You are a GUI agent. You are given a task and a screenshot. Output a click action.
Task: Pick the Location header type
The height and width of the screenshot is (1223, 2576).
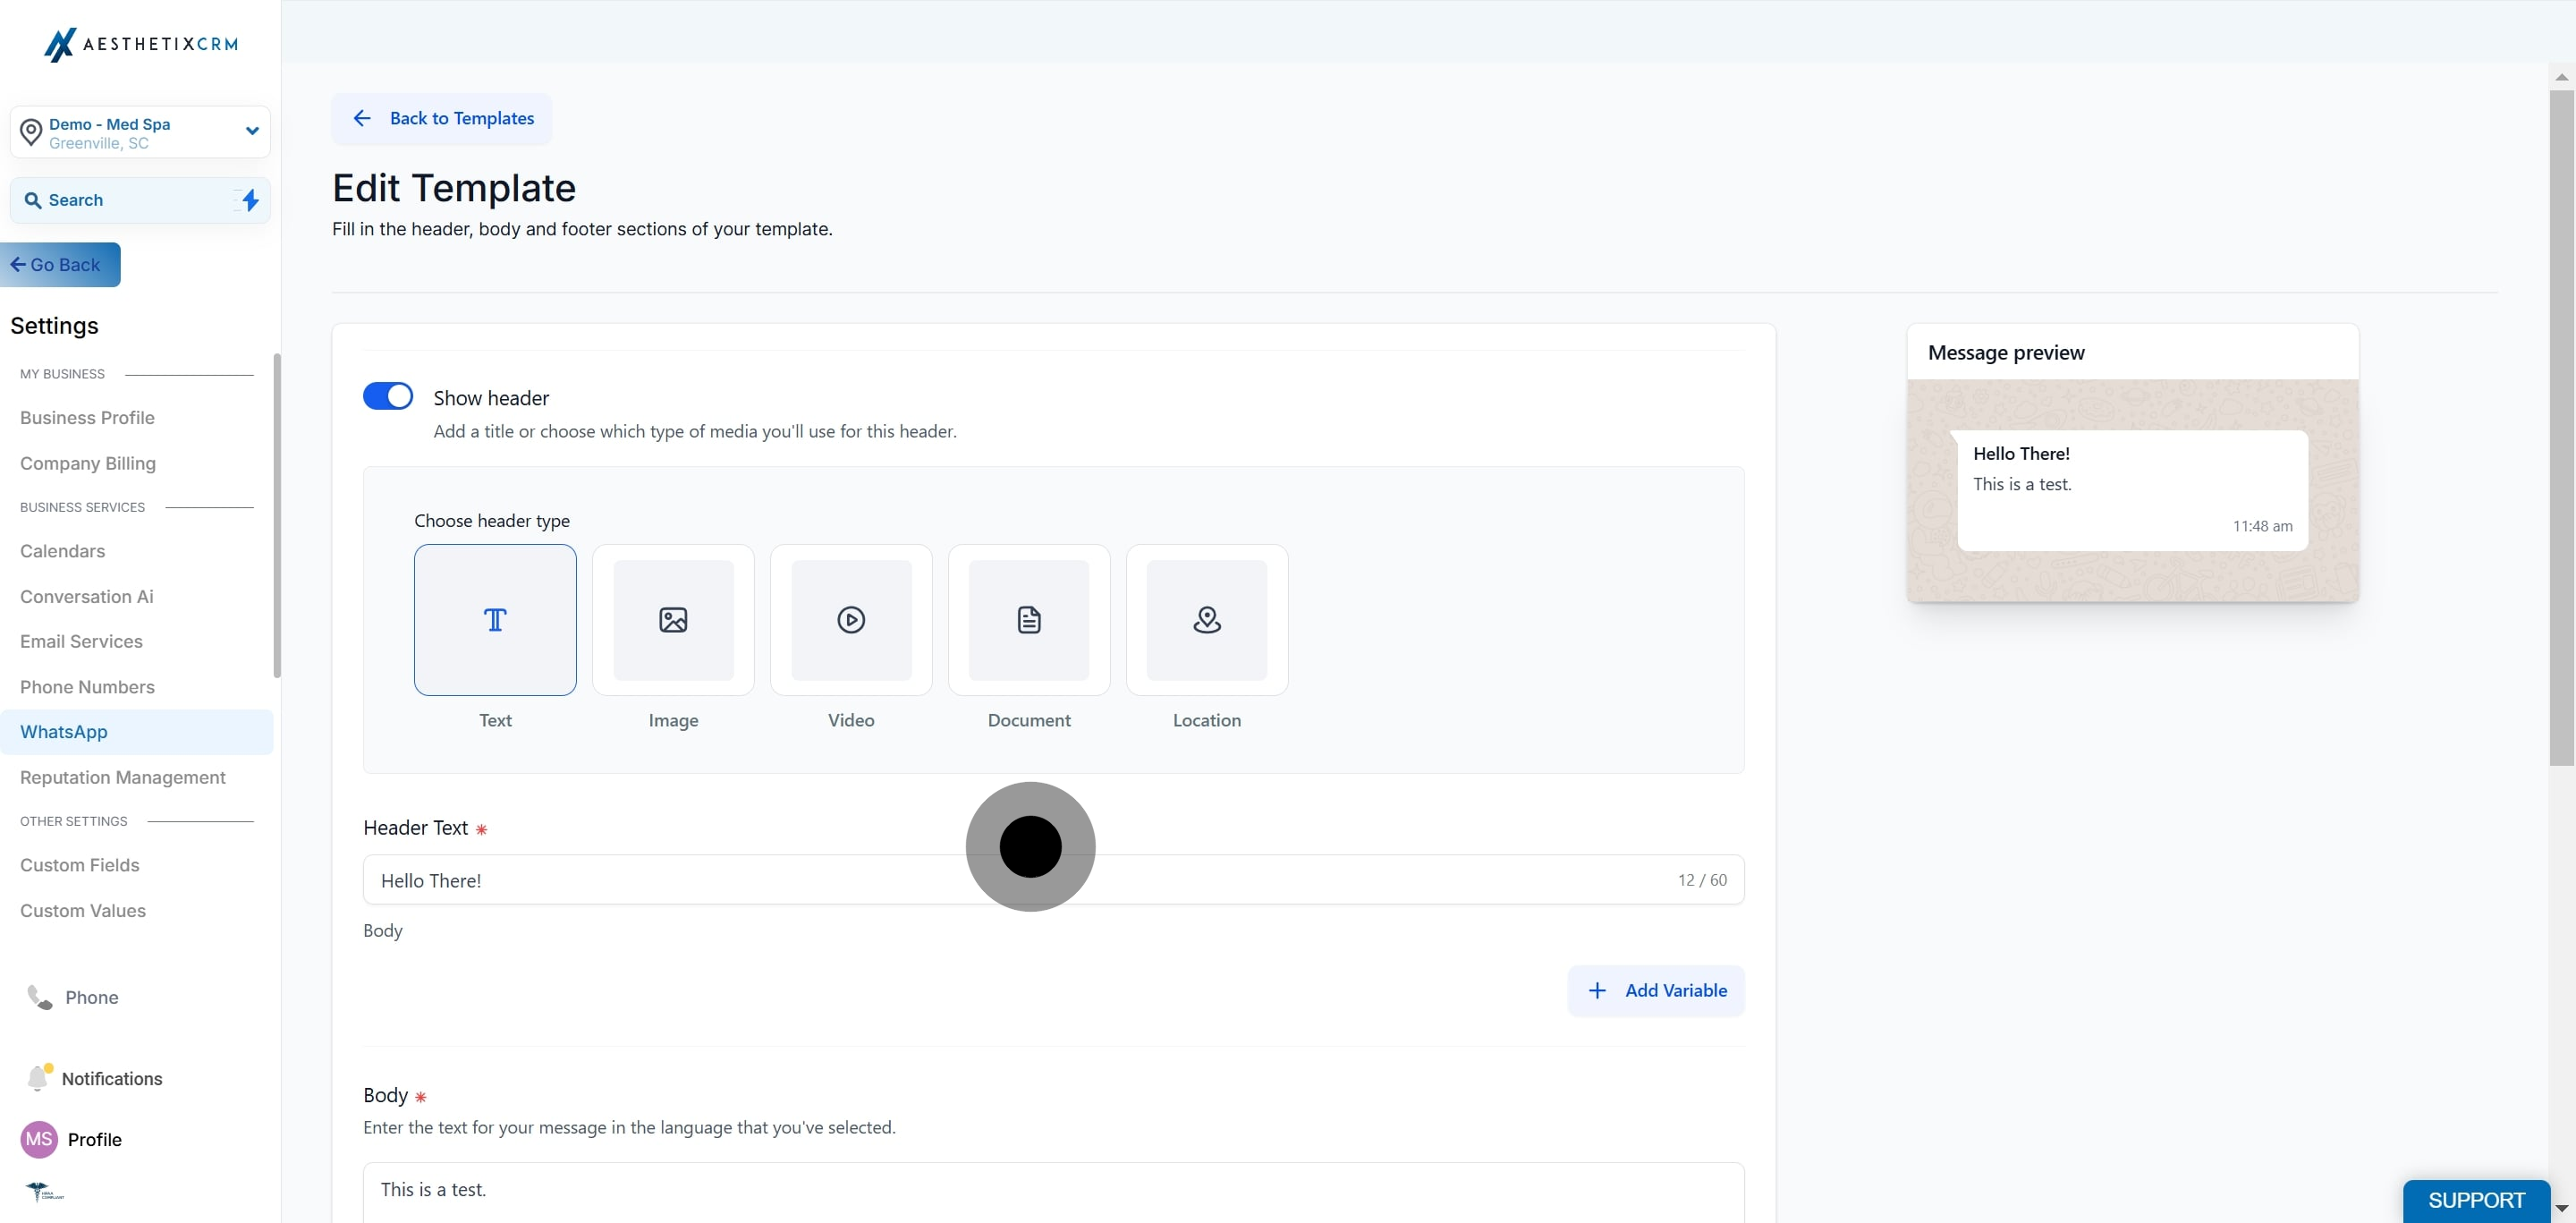[x=1207, y=620]
